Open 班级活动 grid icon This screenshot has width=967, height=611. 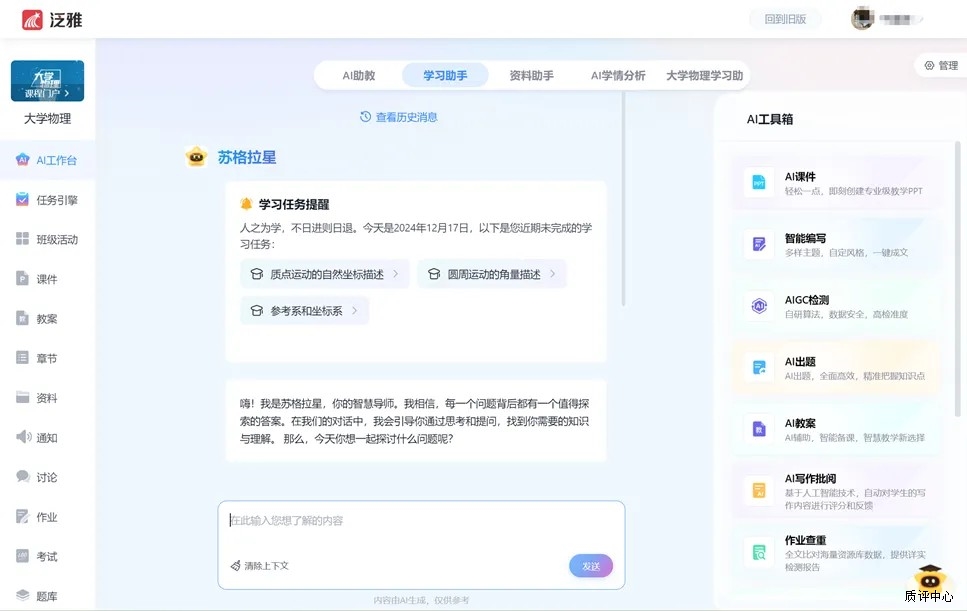coord(23,239)
